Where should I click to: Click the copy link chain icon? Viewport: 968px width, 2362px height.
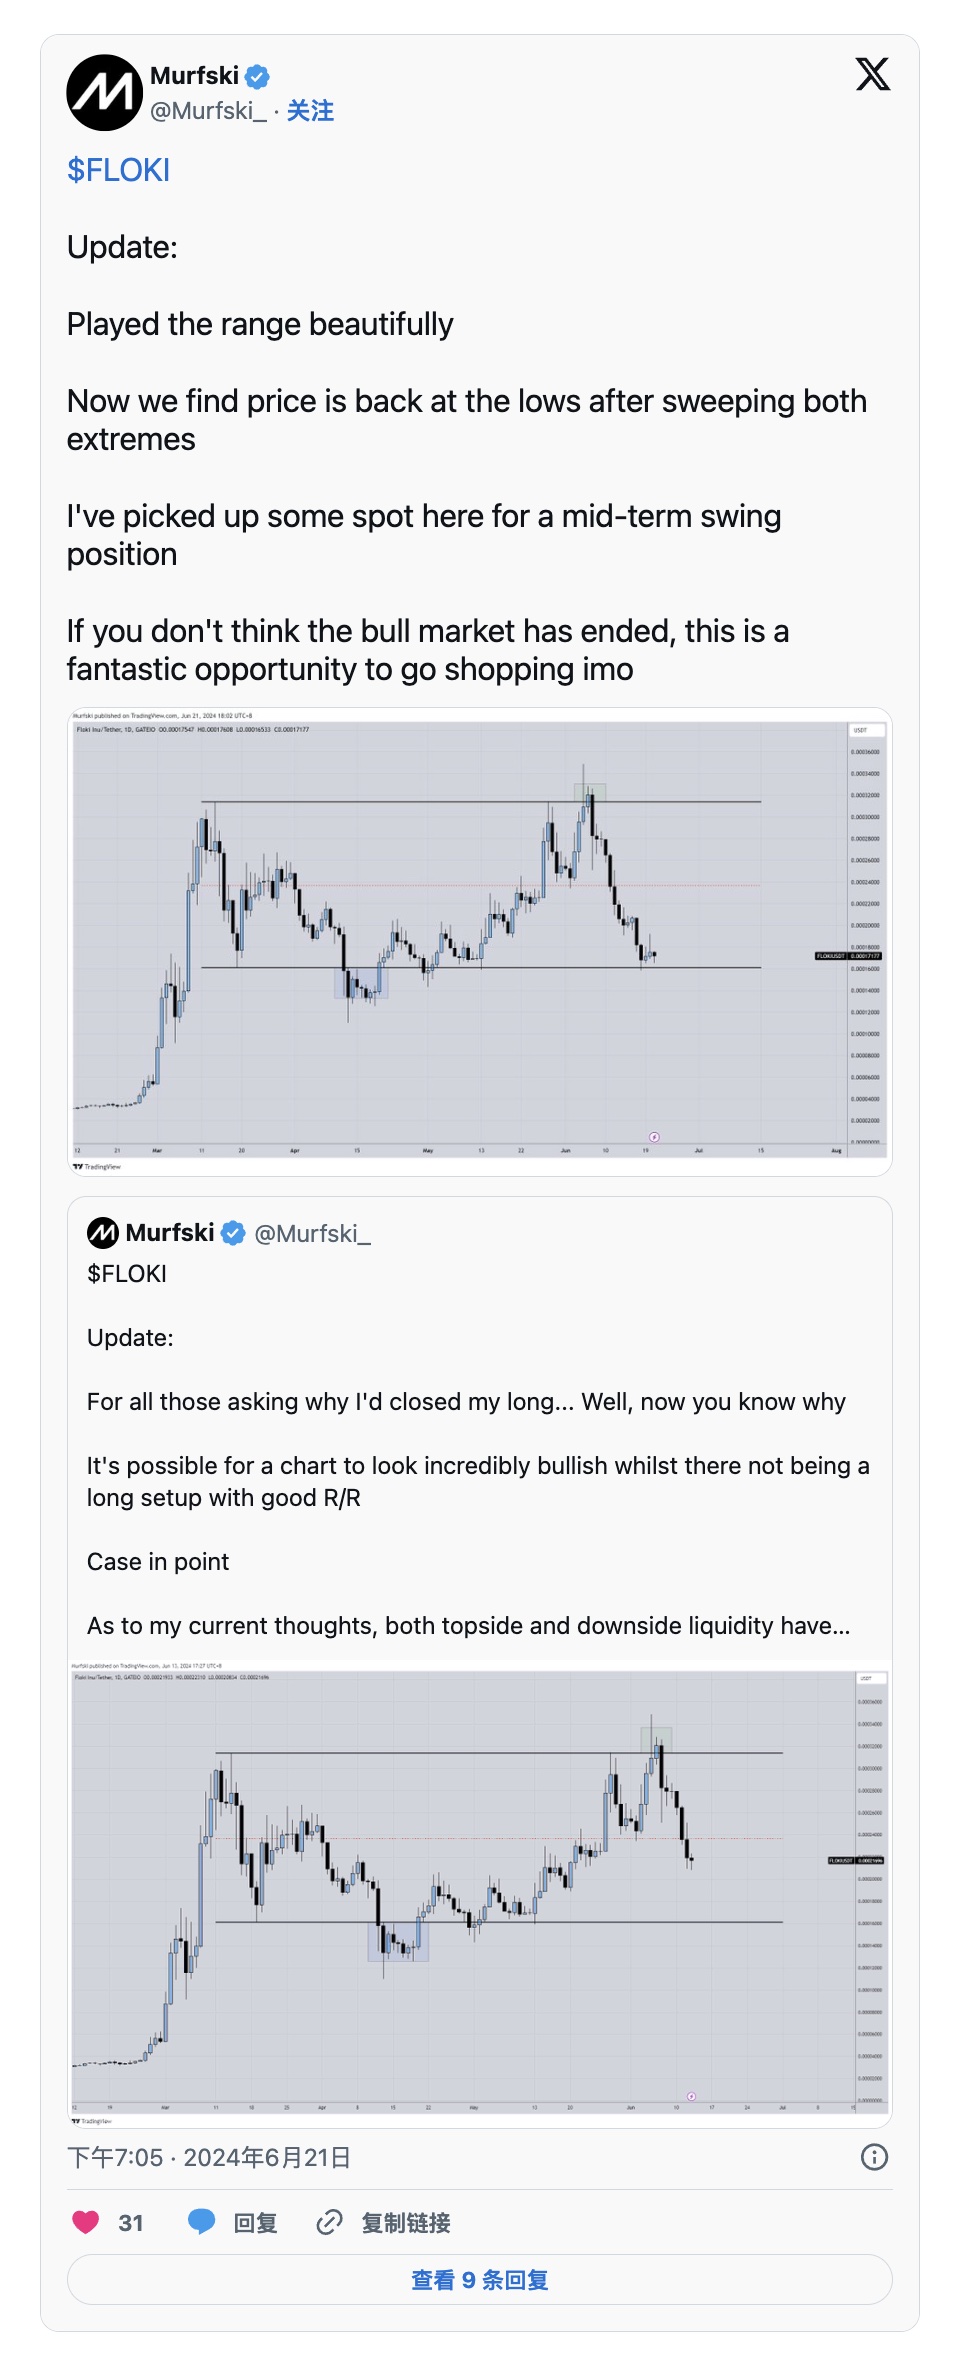click(x=329, y=2221)
